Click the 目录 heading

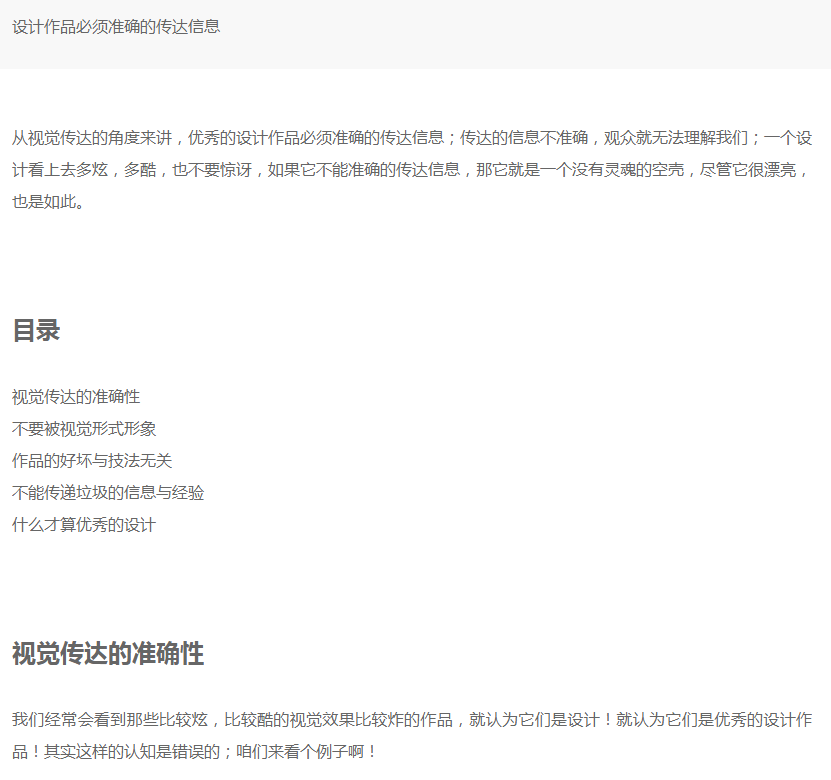coord(36,331)
